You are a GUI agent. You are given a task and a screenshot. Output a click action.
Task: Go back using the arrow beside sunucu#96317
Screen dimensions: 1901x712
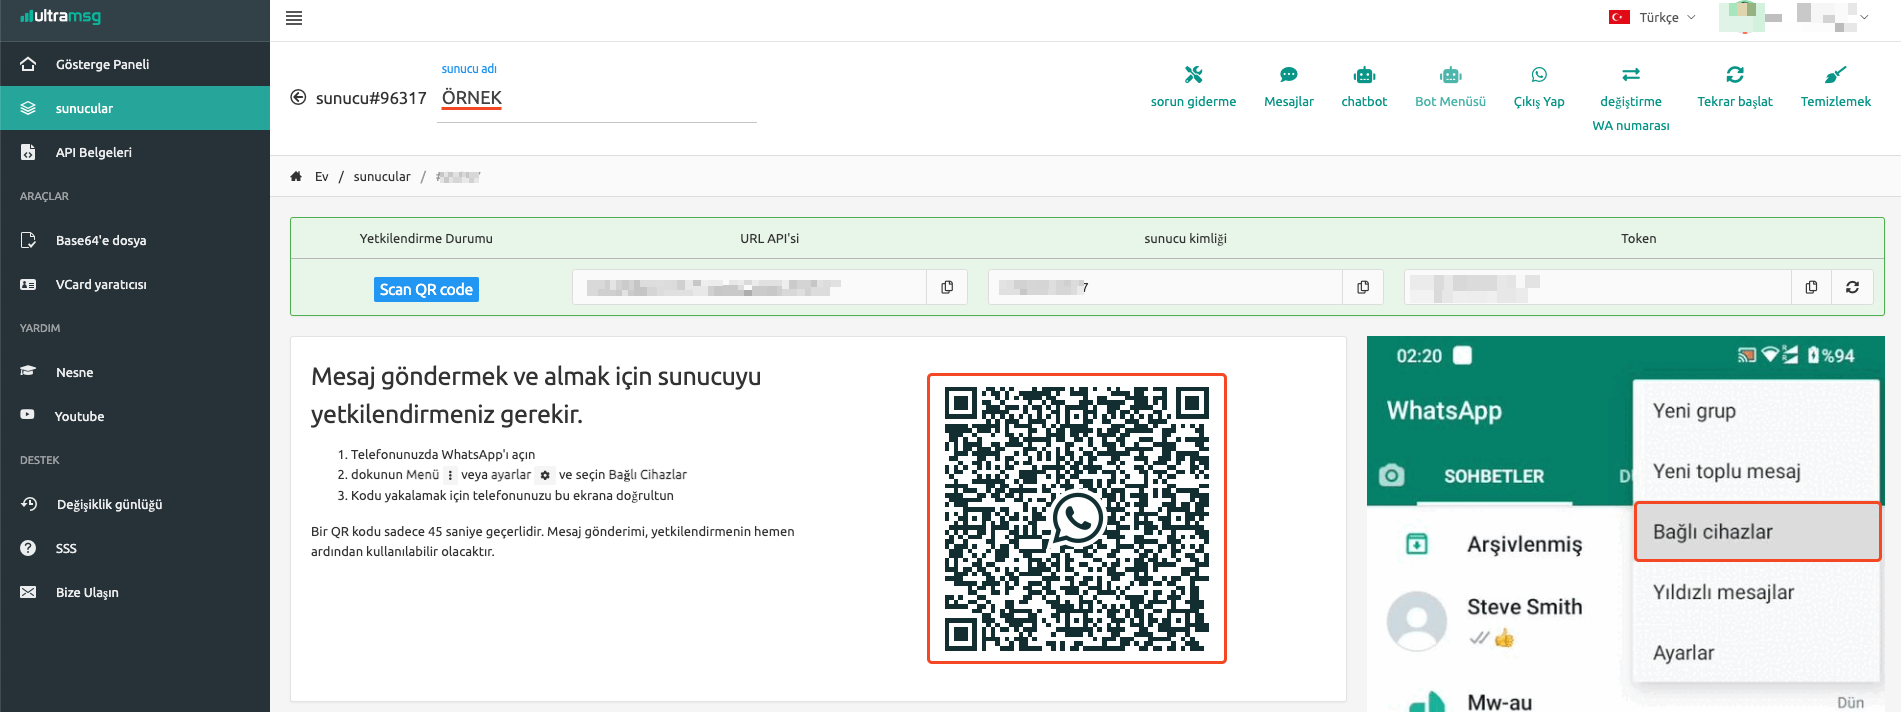pos(298,98)
